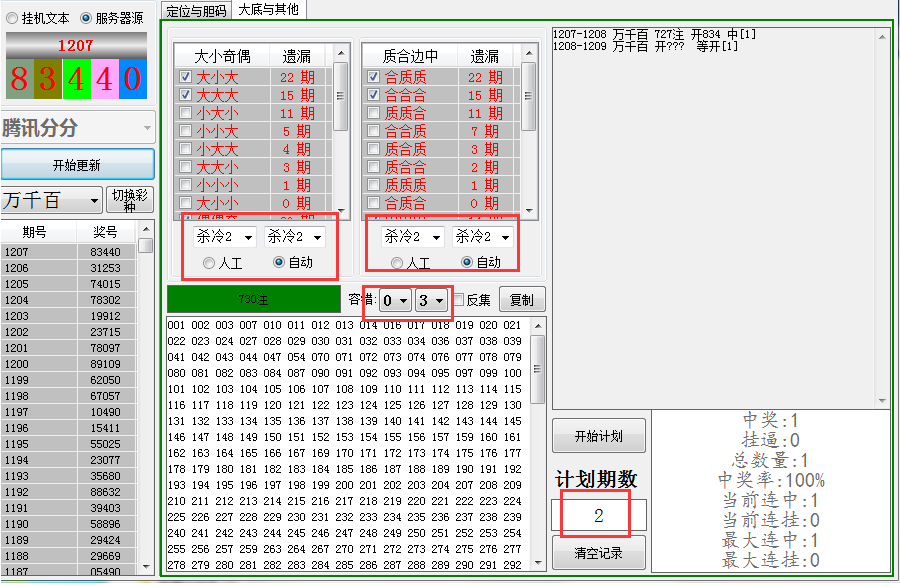The image size is (900, 587).
Task: Click the 开始计划 button
Action: click(598, 436)
